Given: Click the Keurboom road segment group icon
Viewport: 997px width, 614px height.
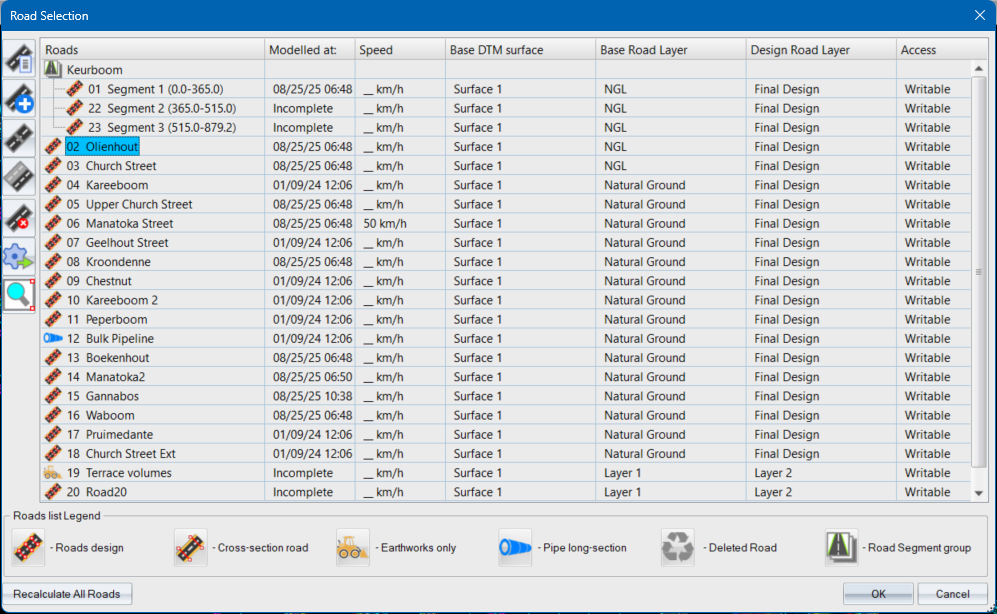Looking at the screenshot, I should 54,70.
